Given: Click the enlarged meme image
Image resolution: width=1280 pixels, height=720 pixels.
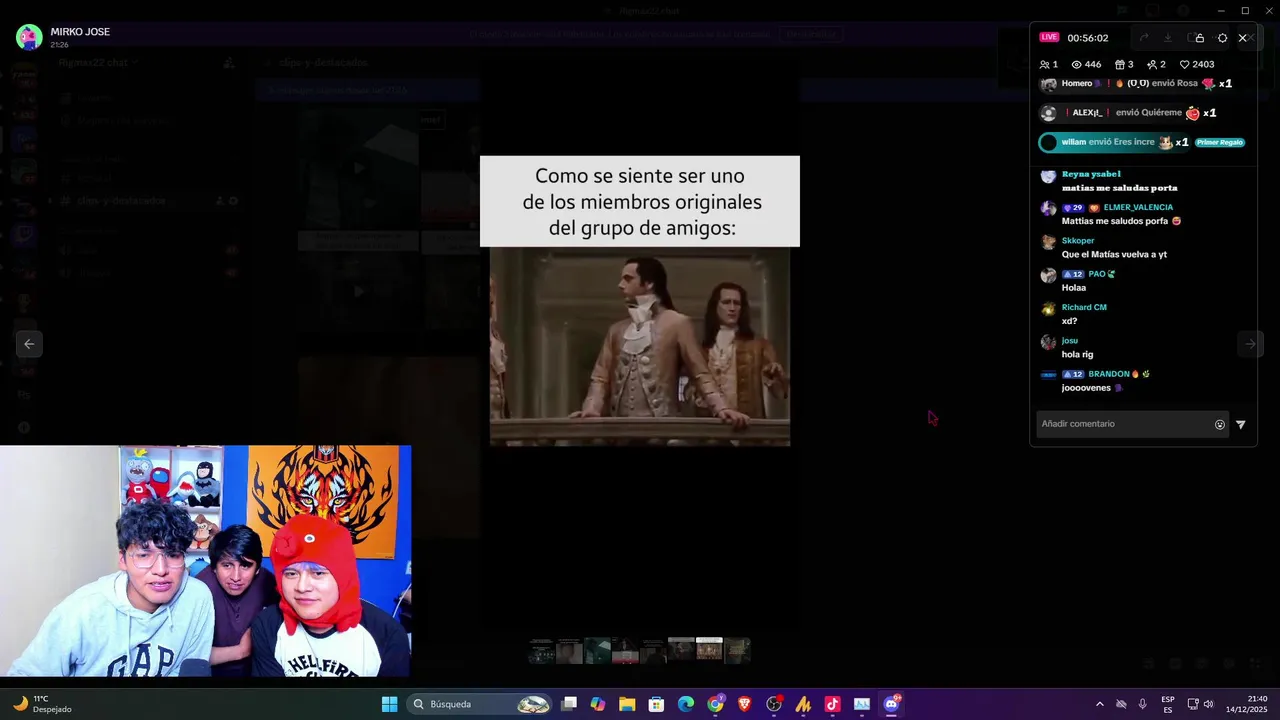Looking at the screenshot, I should [640, 301].
